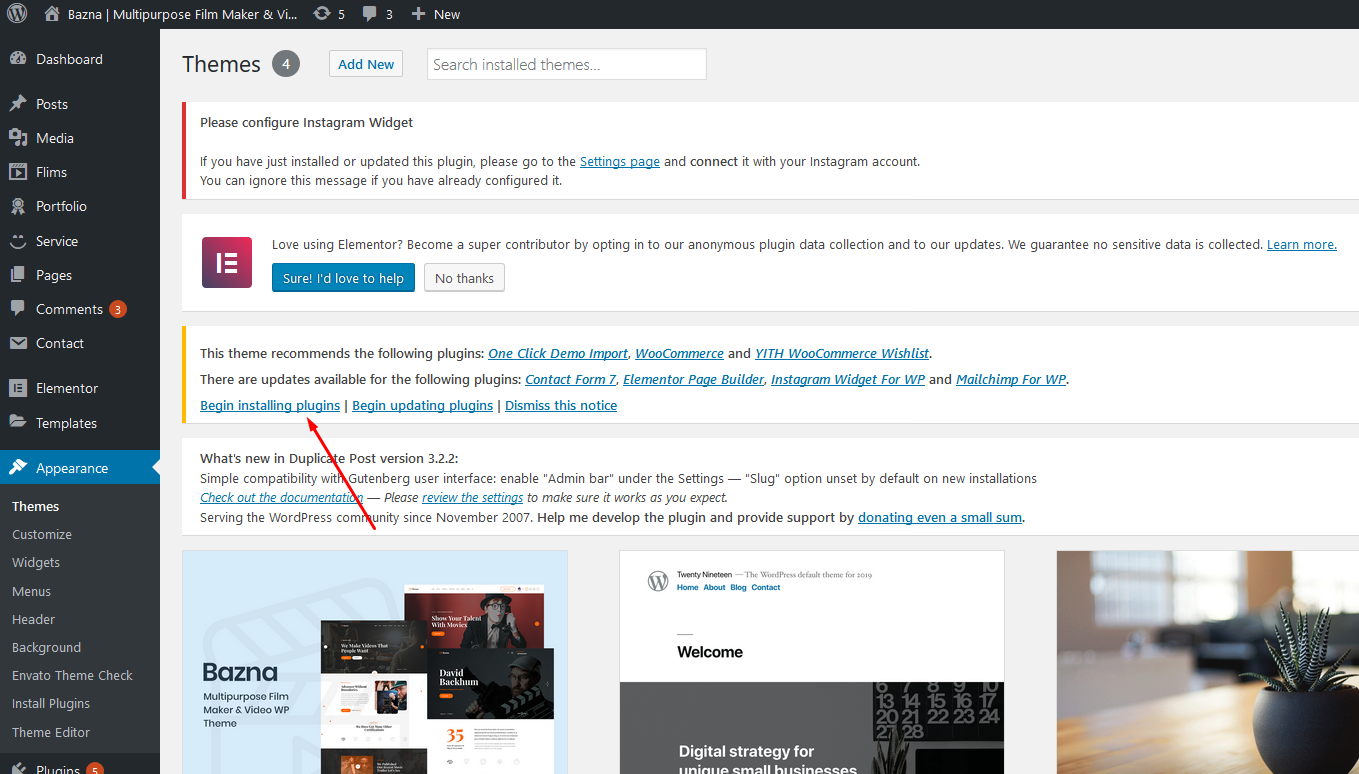The image size is (1359, 774).
Task: Click the Elementor icon in sidebar
Action: tap(18, 388)
